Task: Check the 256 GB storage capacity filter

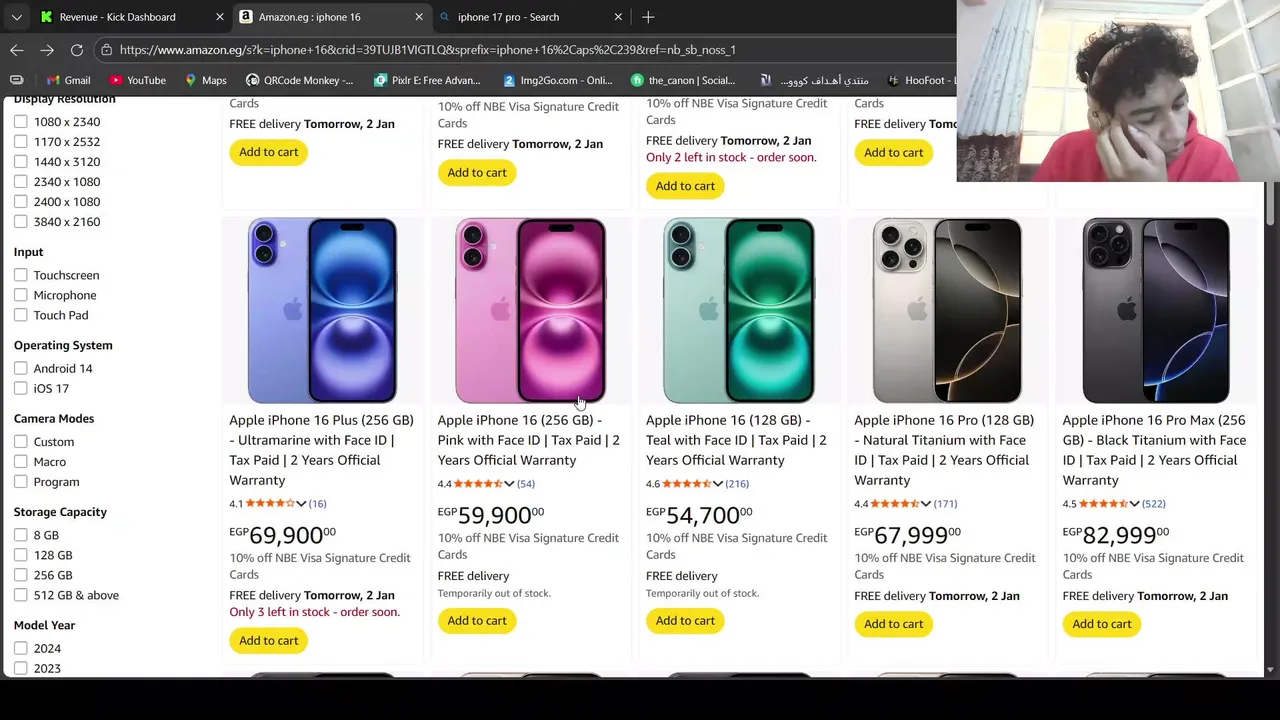Action: pyautogui.click(x=21, y=575)
